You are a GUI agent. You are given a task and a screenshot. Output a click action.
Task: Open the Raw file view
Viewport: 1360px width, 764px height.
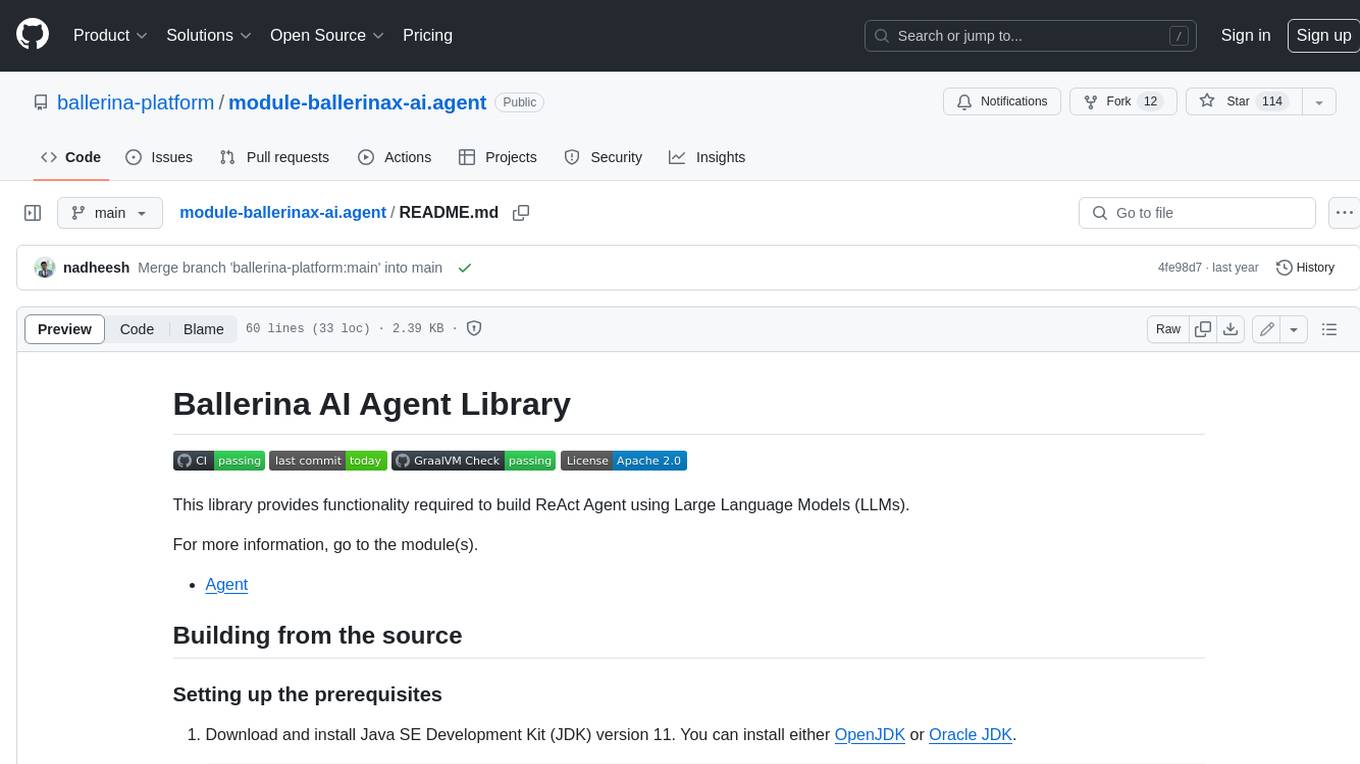(x=1168, y=329)
